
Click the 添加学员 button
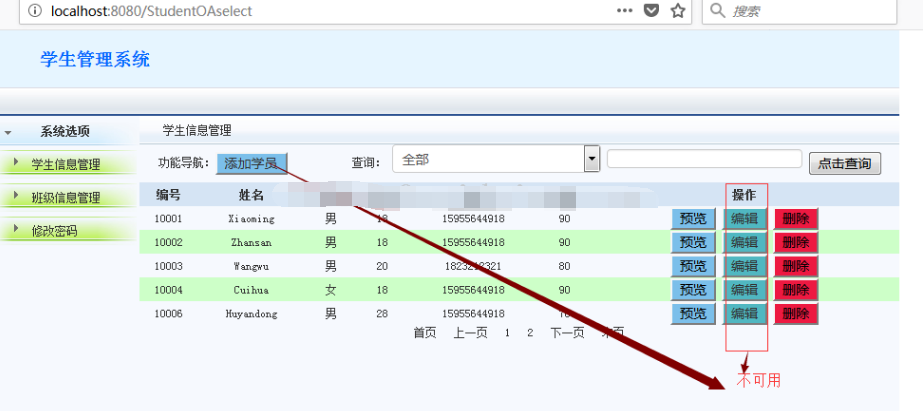click(251, 163)
